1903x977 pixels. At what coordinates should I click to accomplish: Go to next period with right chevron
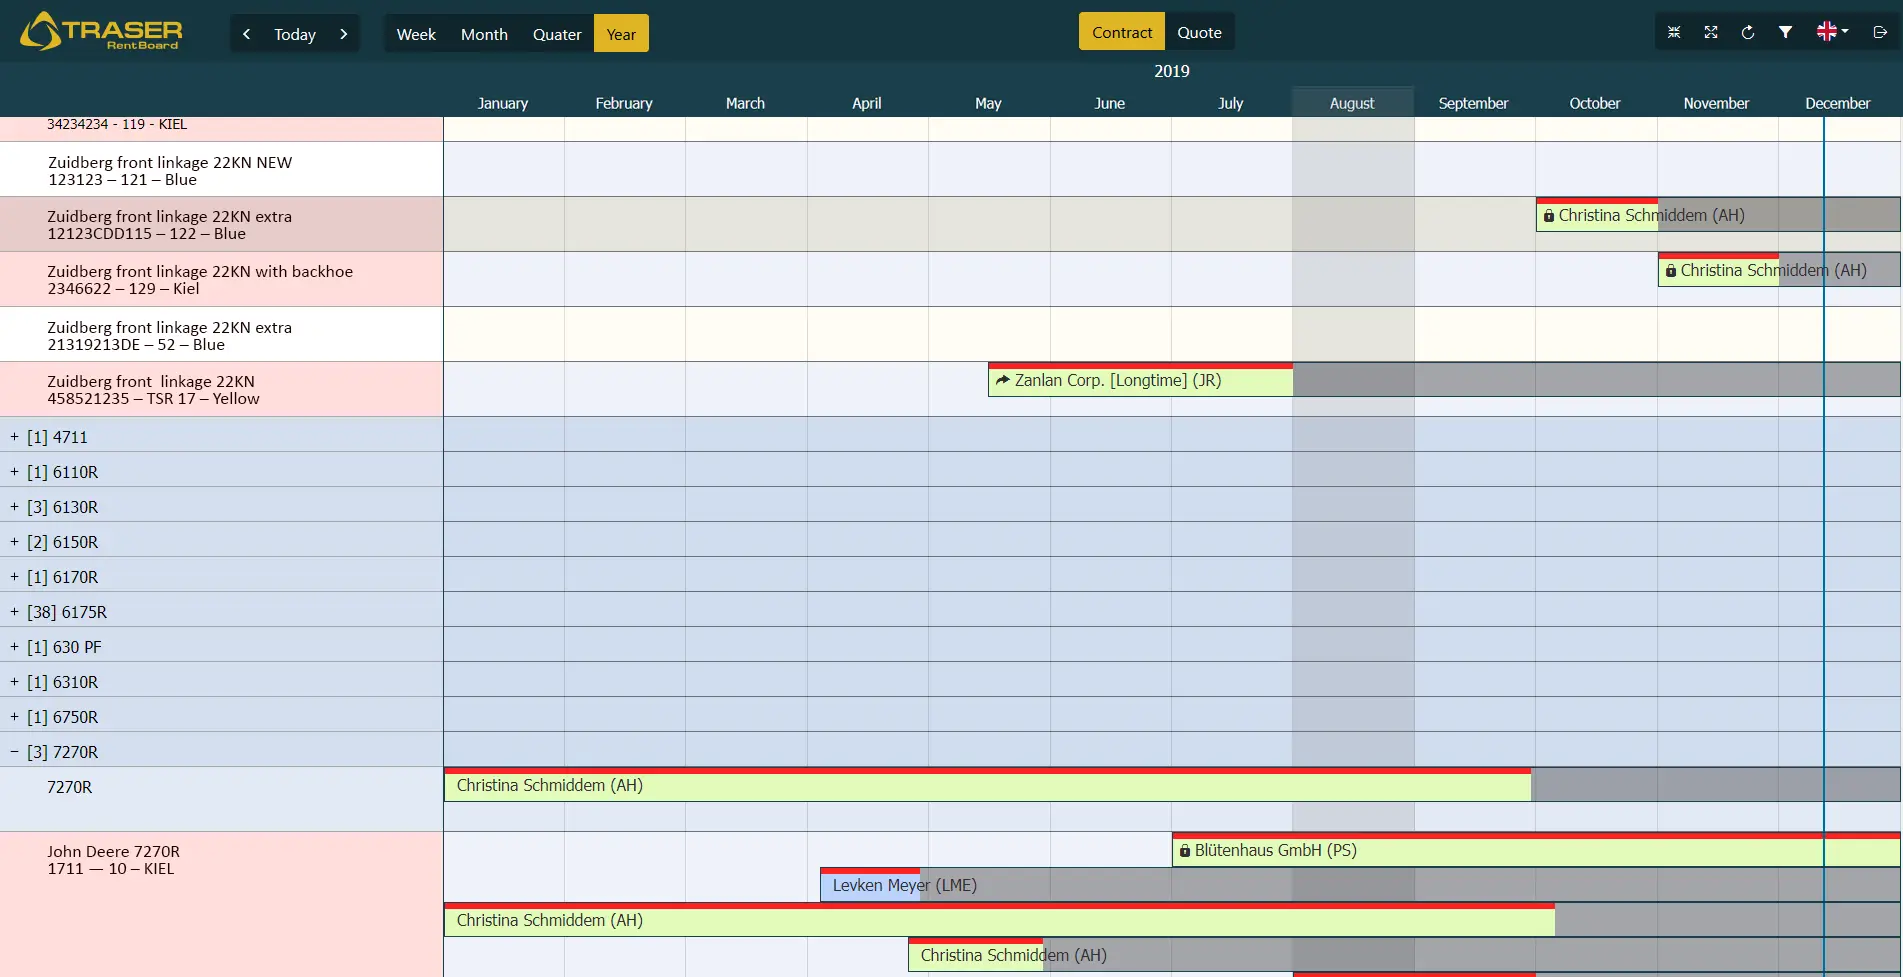(344, 34)
